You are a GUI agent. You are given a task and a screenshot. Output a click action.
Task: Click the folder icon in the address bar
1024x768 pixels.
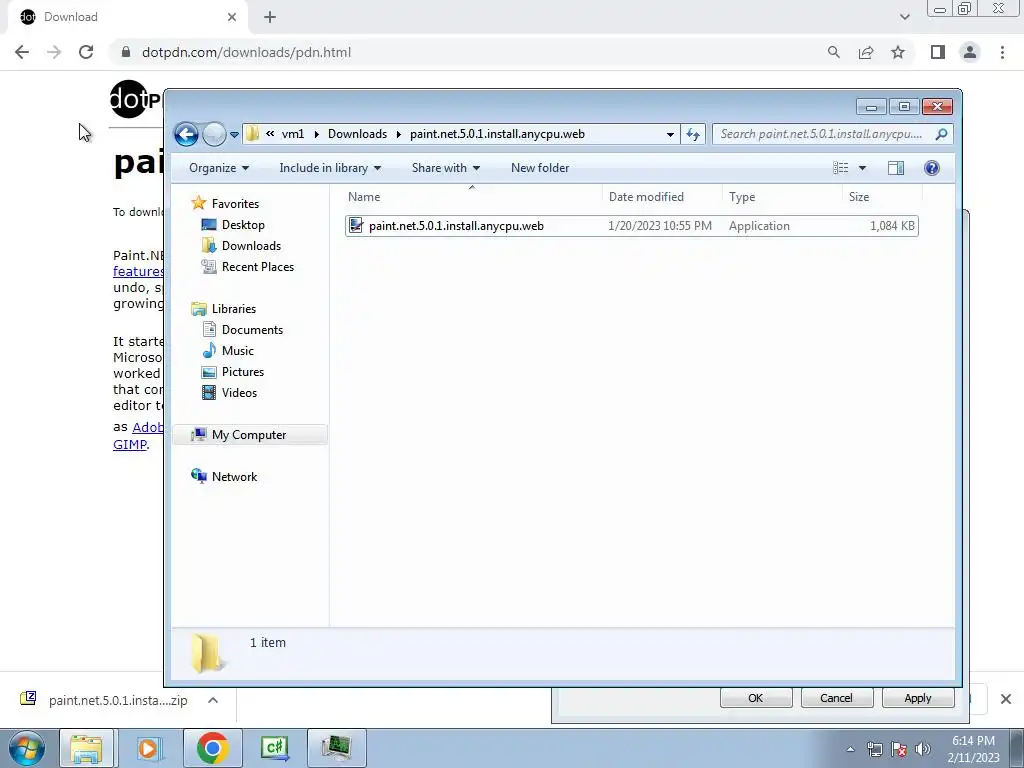(x=253, y=134)
